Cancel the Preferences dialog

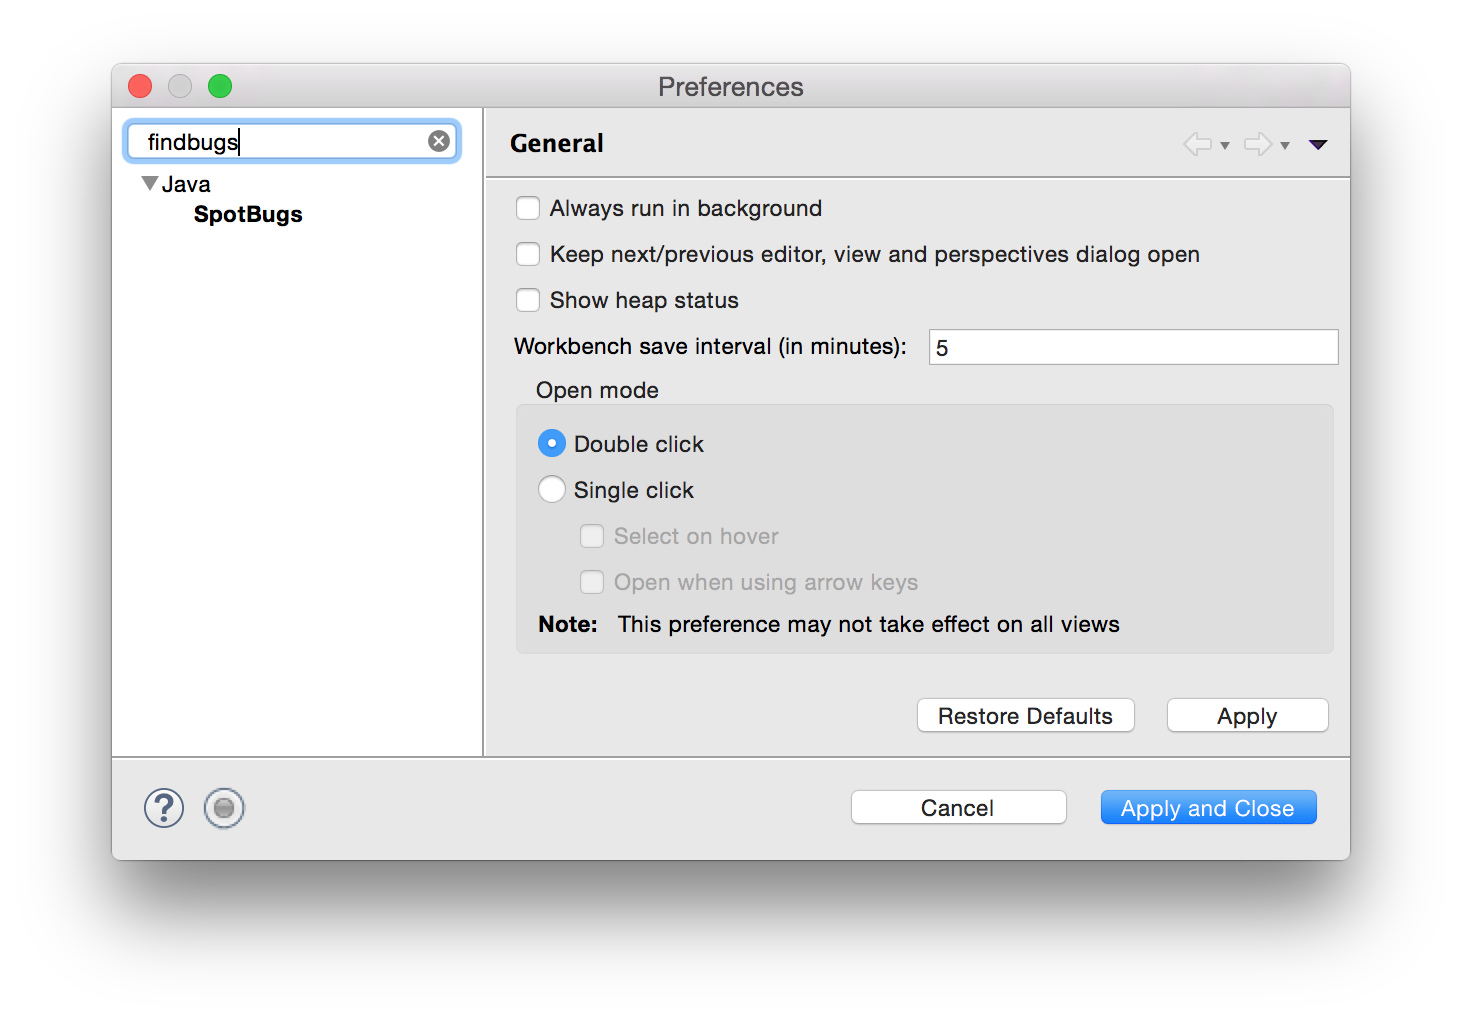point(957,807)
